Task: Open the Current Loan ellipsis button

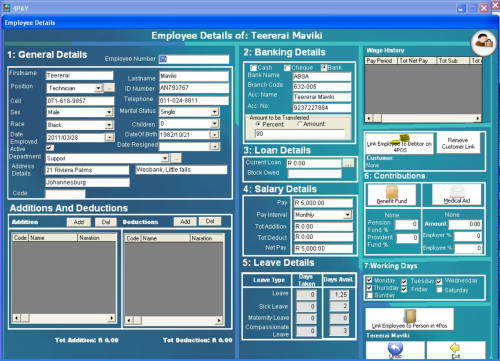Action: pos(348,163)
